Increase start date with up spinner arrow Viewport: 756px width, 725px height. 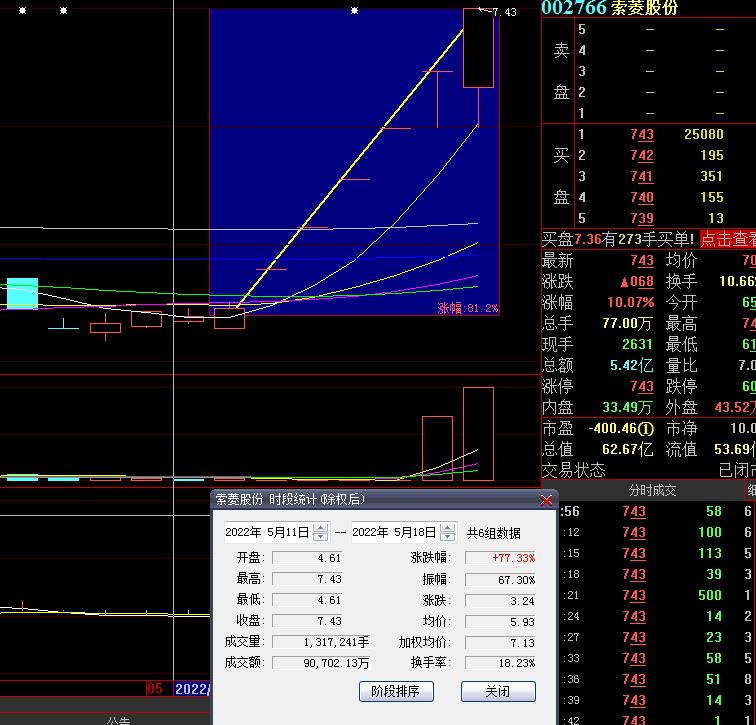[320, 528]
